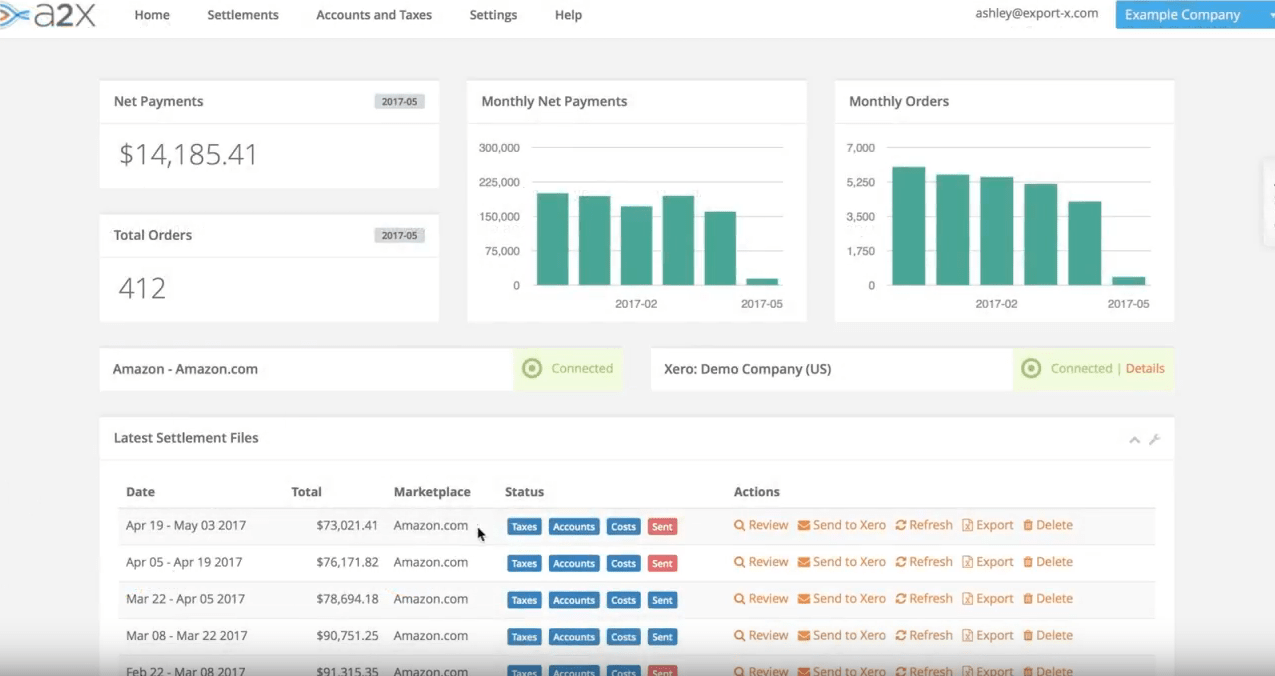
Task: Delete the Apr 19 - May 03 settlement
Action: [x=1048, y=525]
